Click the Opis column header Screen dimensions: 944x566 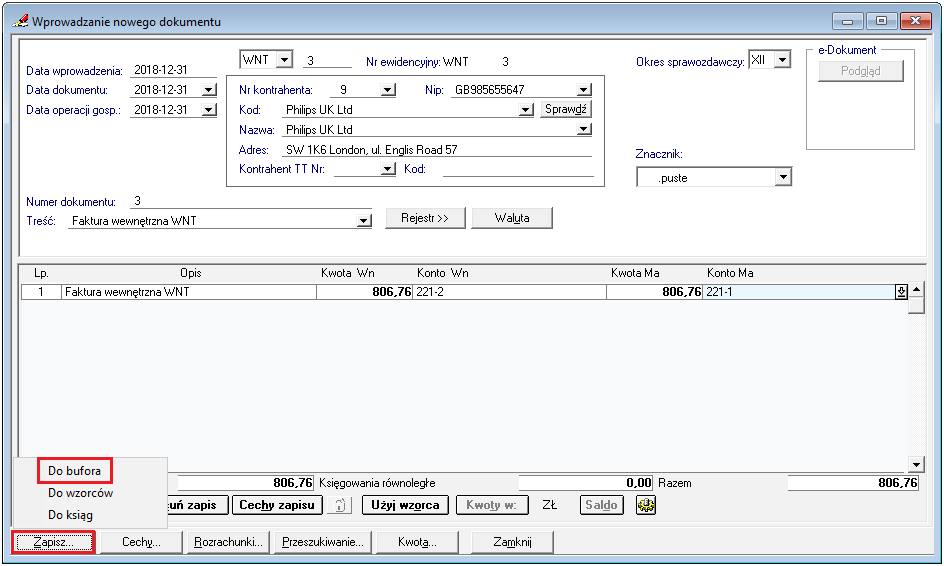coord(191,273)
